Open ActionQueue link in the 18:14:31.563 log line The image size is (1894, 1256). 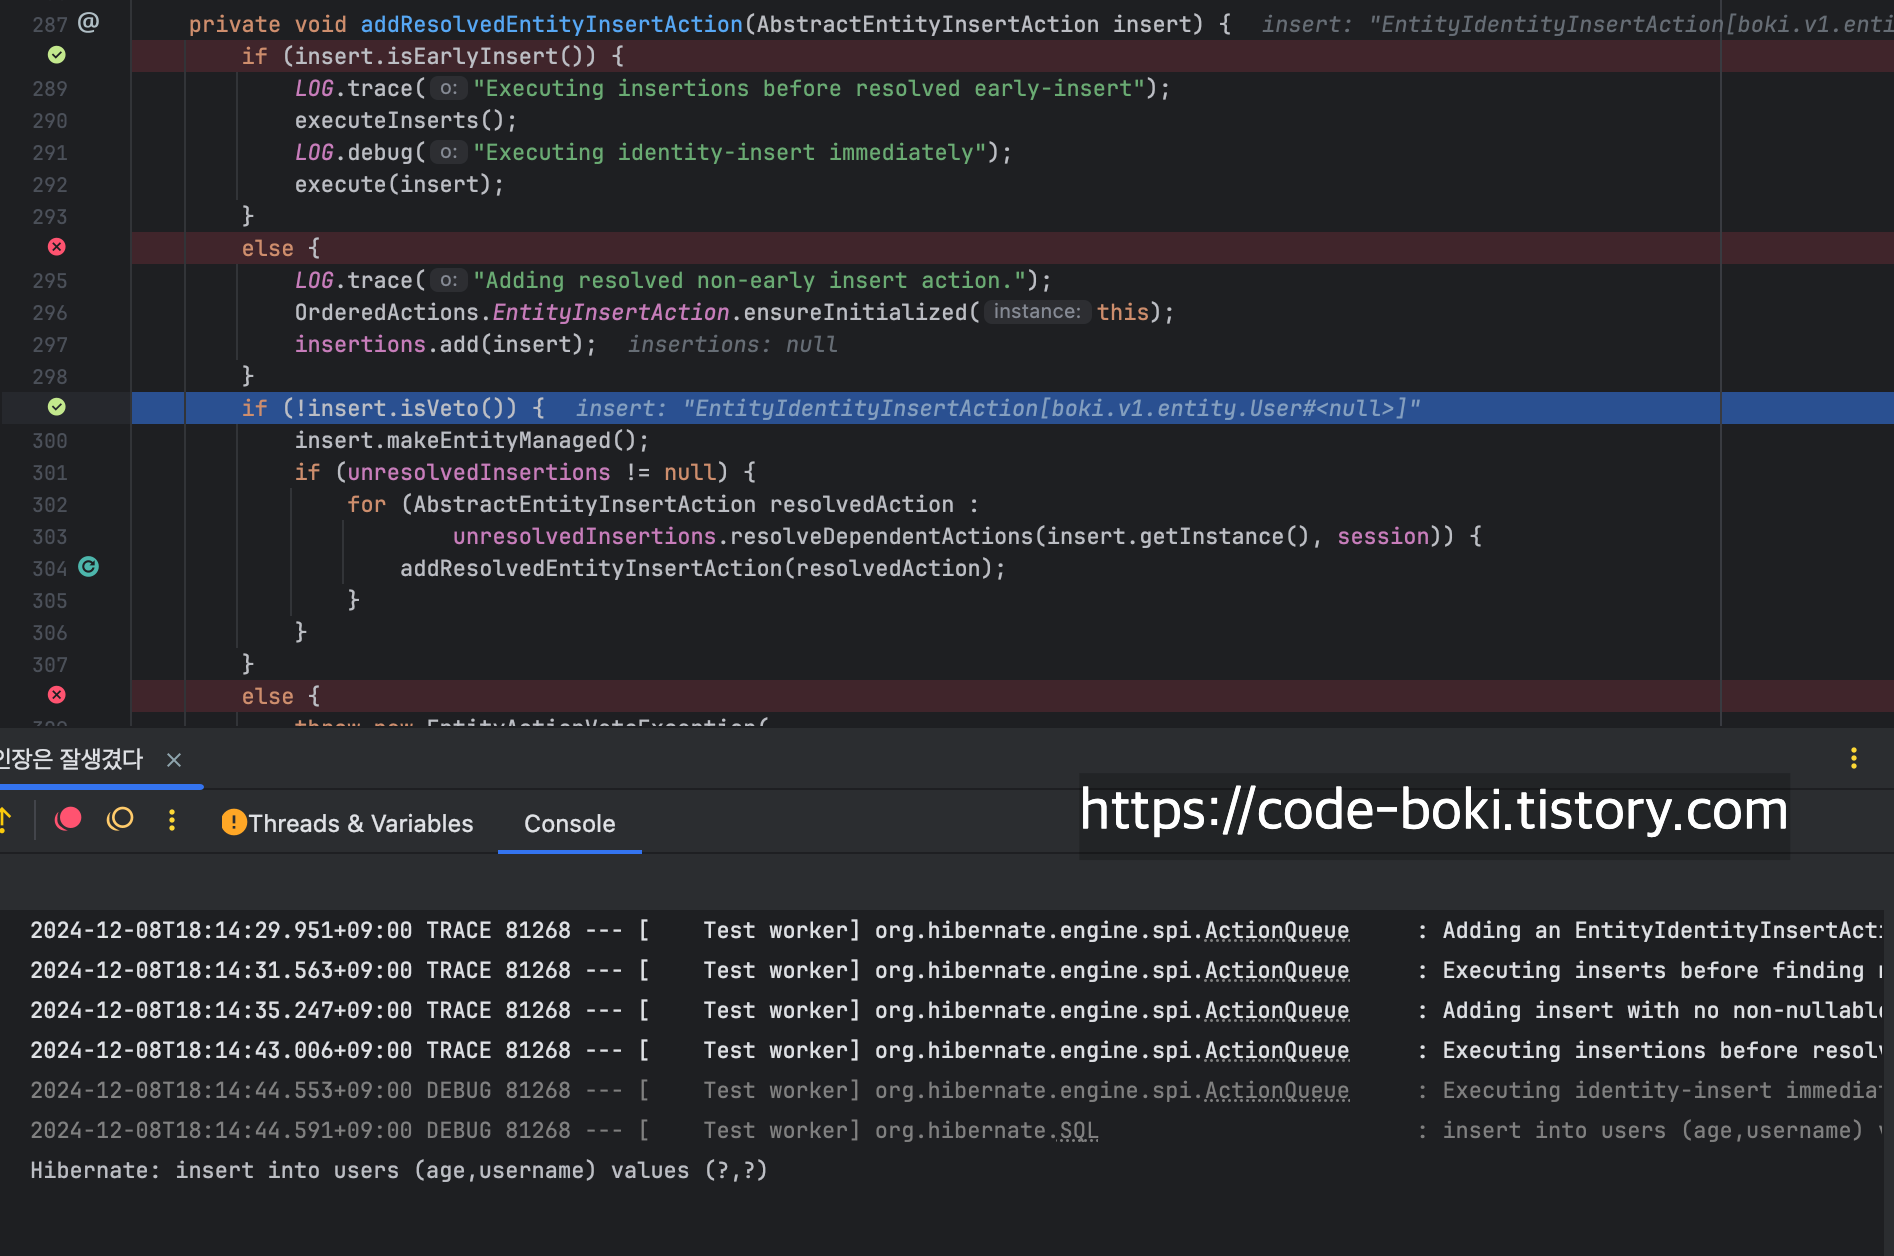point(1277,970)
